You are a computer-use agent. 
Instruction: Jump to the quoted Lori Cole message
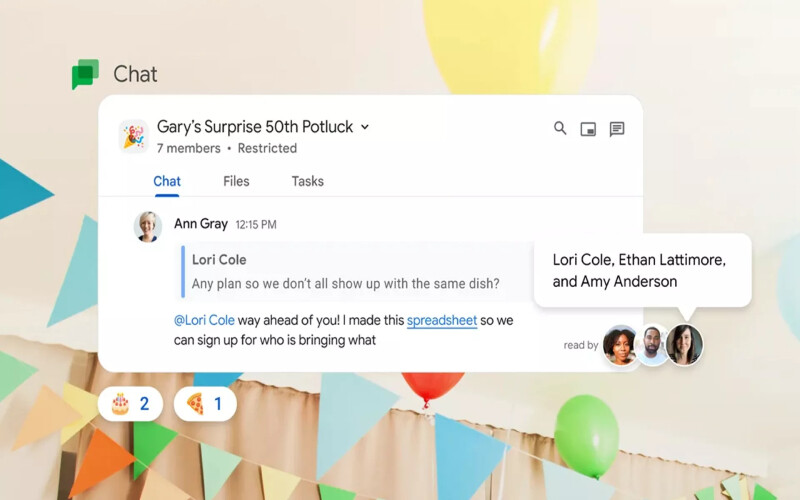345,271
